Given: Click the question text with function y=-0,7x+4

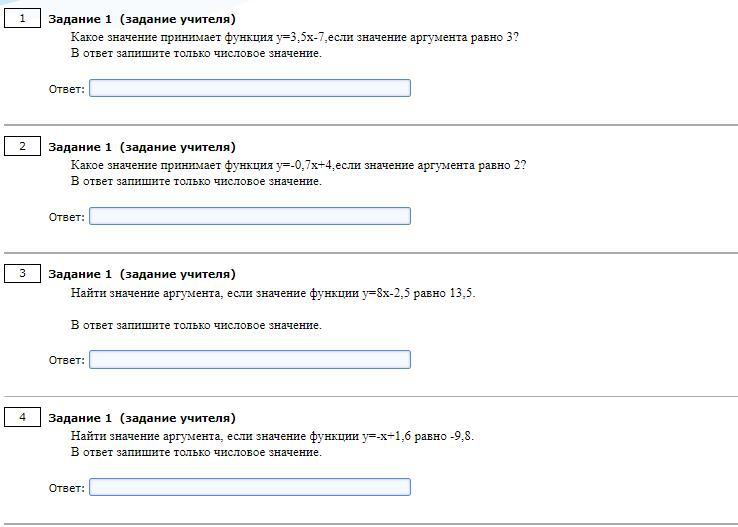Looking at the screenshot, I should [x=298, y=165].
